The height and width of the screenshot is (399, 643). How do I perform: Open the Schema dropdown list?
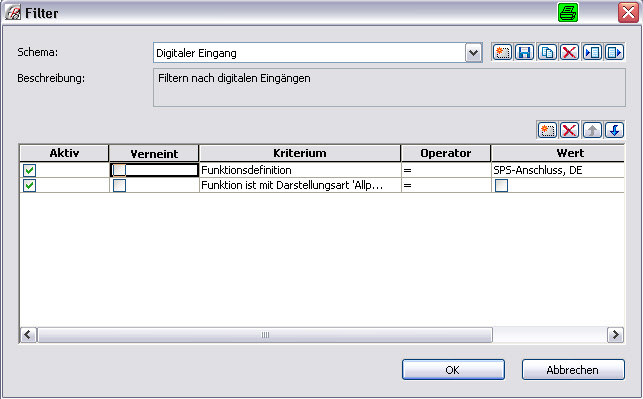click(474, 53)
